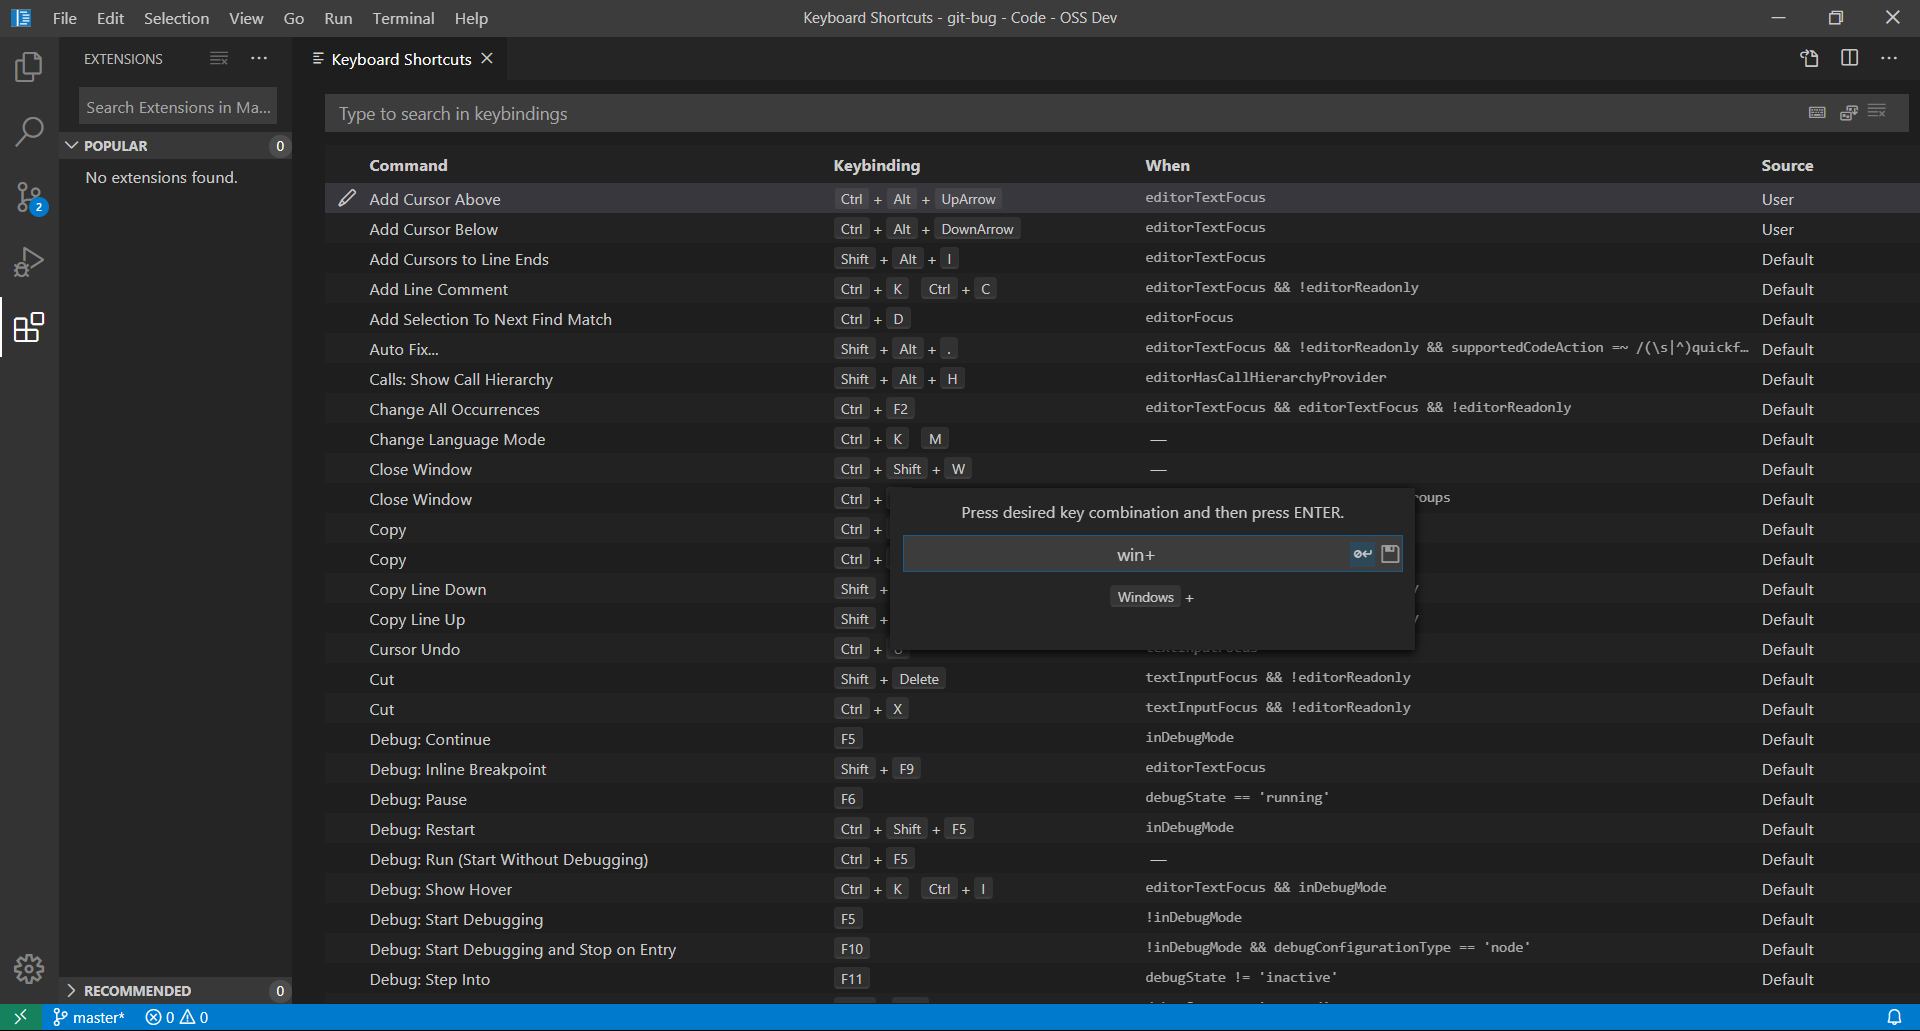Open the View menu
The width and height of the screenshot is (1920, 1031).
(x=246, y=18)
